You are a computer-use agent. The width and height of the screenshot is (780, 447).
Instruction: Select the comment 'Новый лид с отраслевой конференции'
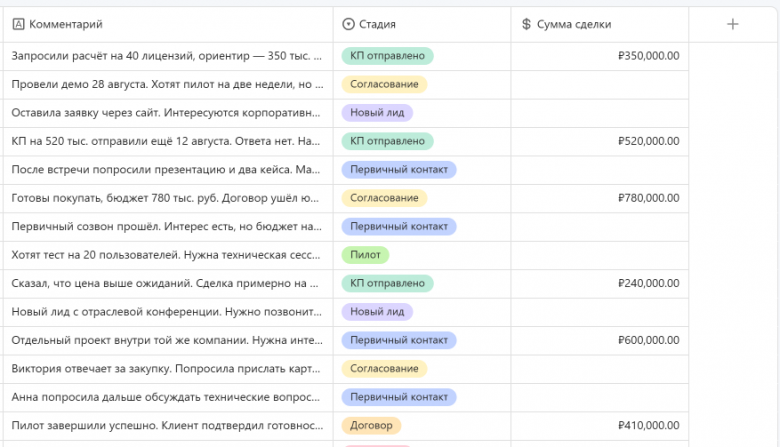click(168, 312)
